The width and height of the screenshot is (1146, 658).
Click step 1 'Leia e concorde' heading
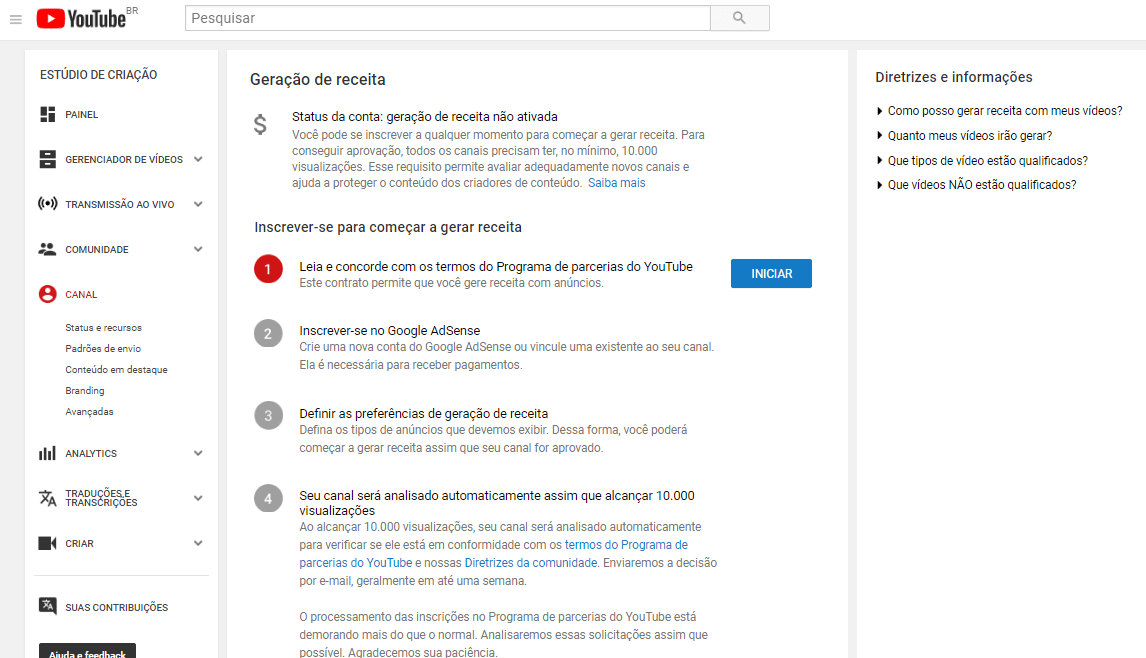(x=496, y=267)
